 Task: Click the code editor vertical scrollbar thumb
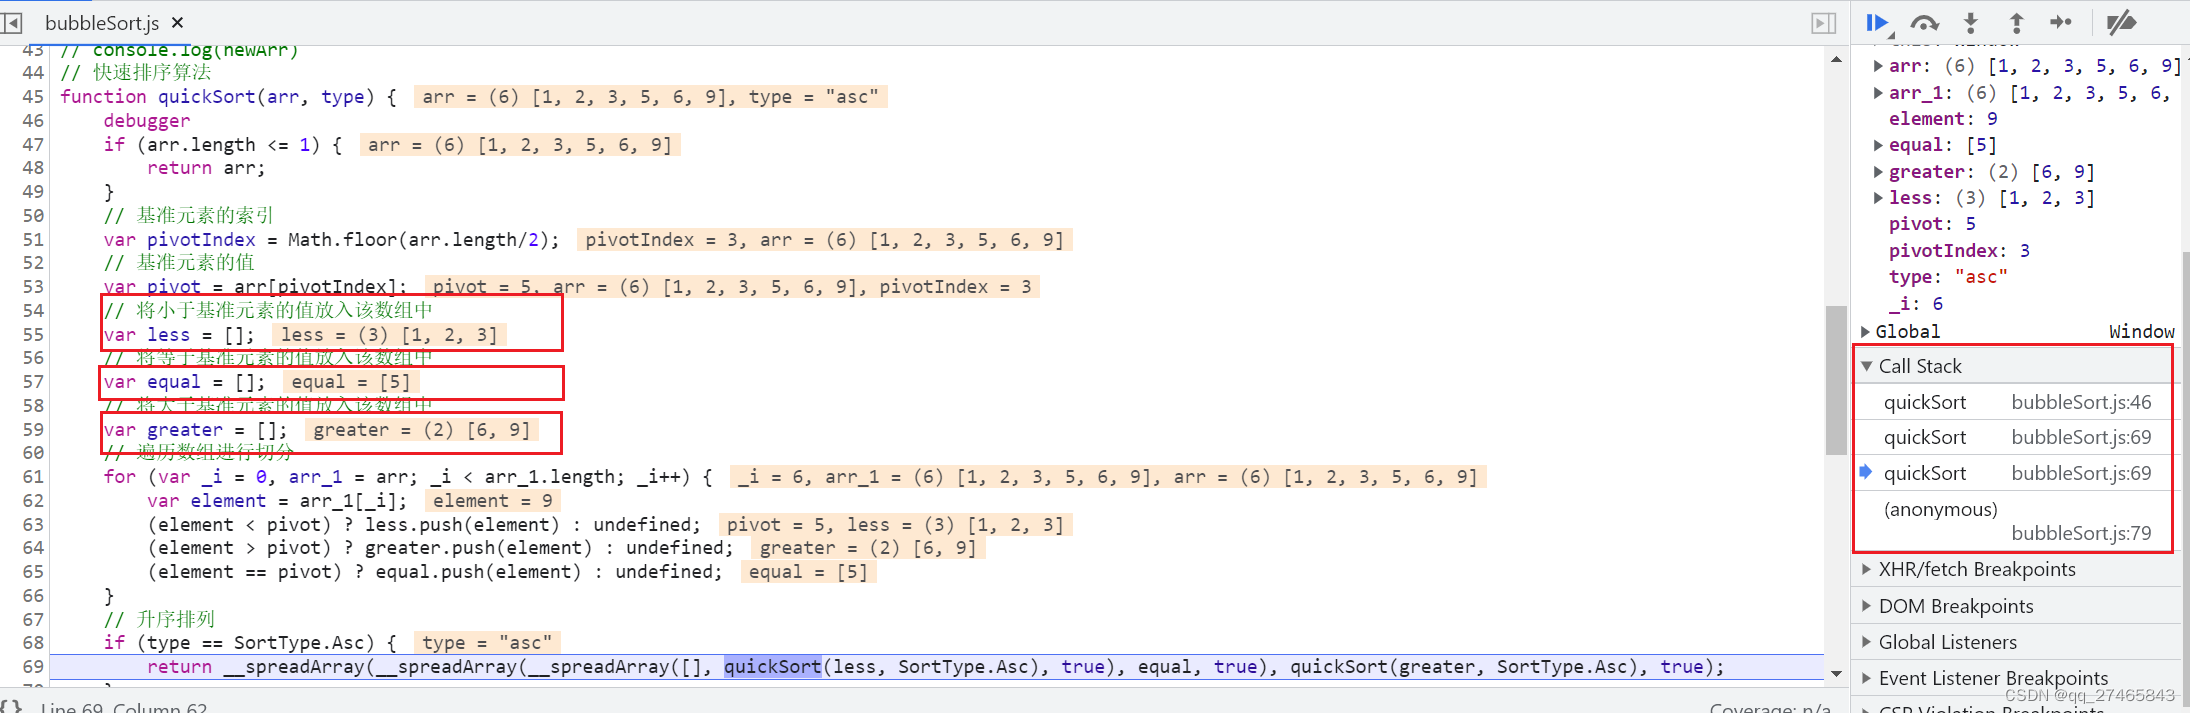[x=1836, y=380]
